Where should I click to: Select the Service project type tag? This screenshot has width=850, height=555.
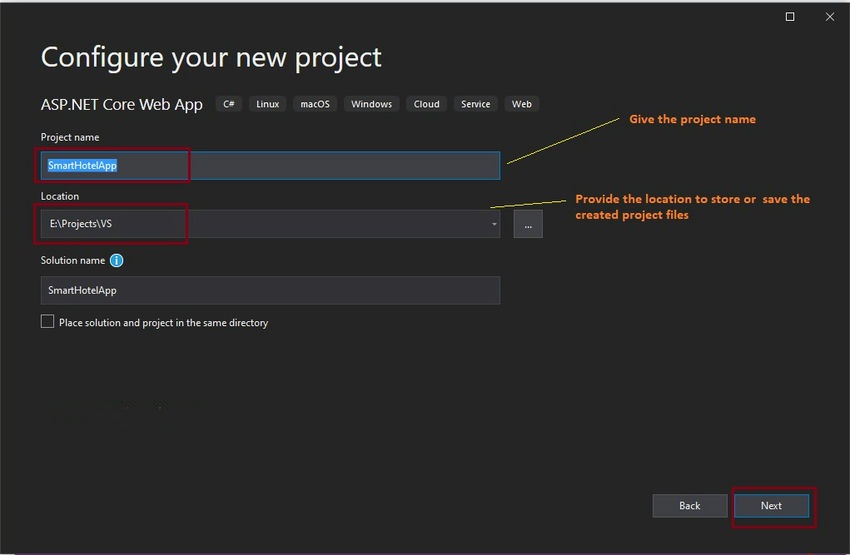475,104
